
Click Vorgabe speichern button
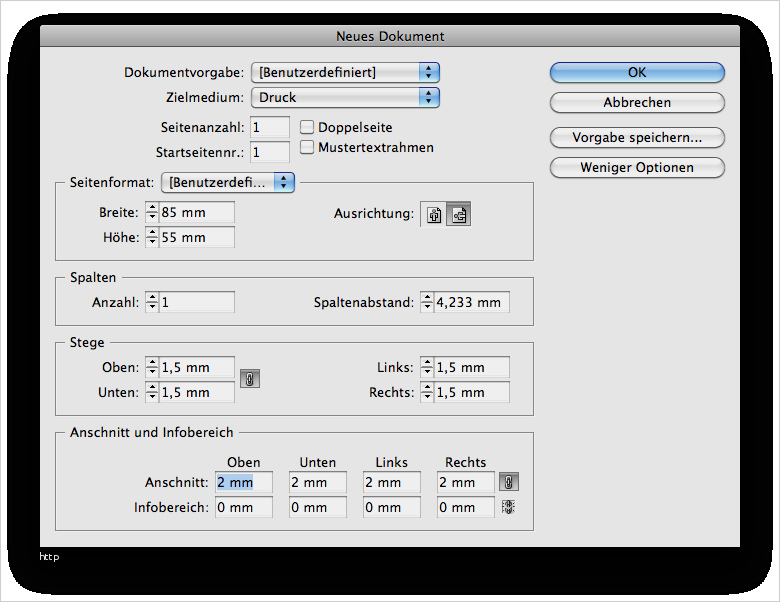click(x=637, y=137)
